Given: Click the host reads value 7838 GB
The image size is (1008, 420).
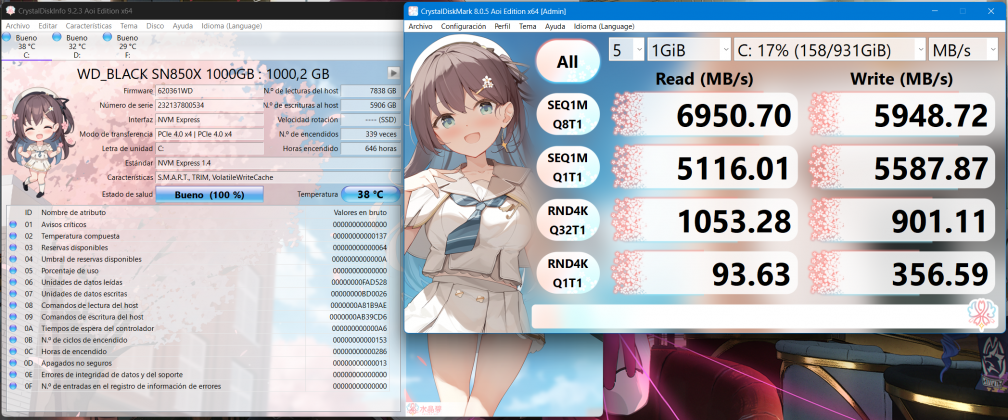Looking at the screenshot, I should click(370, 91).
